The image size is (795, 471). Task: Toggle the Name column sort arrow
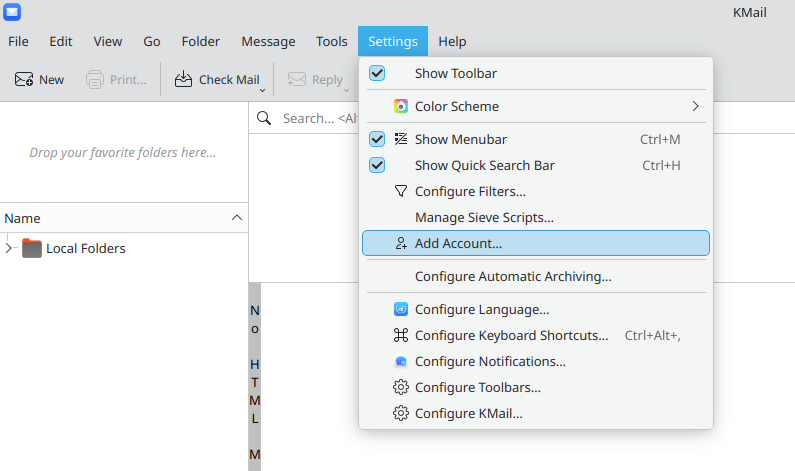(236, 218)
